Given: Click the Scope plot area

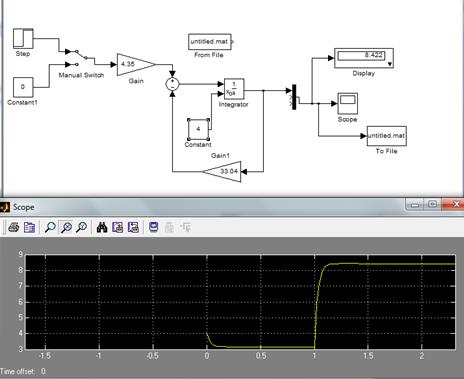Looking at the screenshot, I should (240, 302).
